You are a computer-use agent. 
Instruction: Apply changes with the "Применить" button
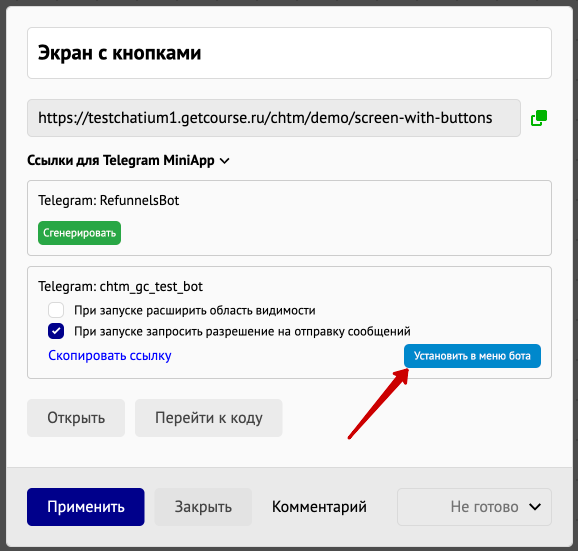(86, 507)
